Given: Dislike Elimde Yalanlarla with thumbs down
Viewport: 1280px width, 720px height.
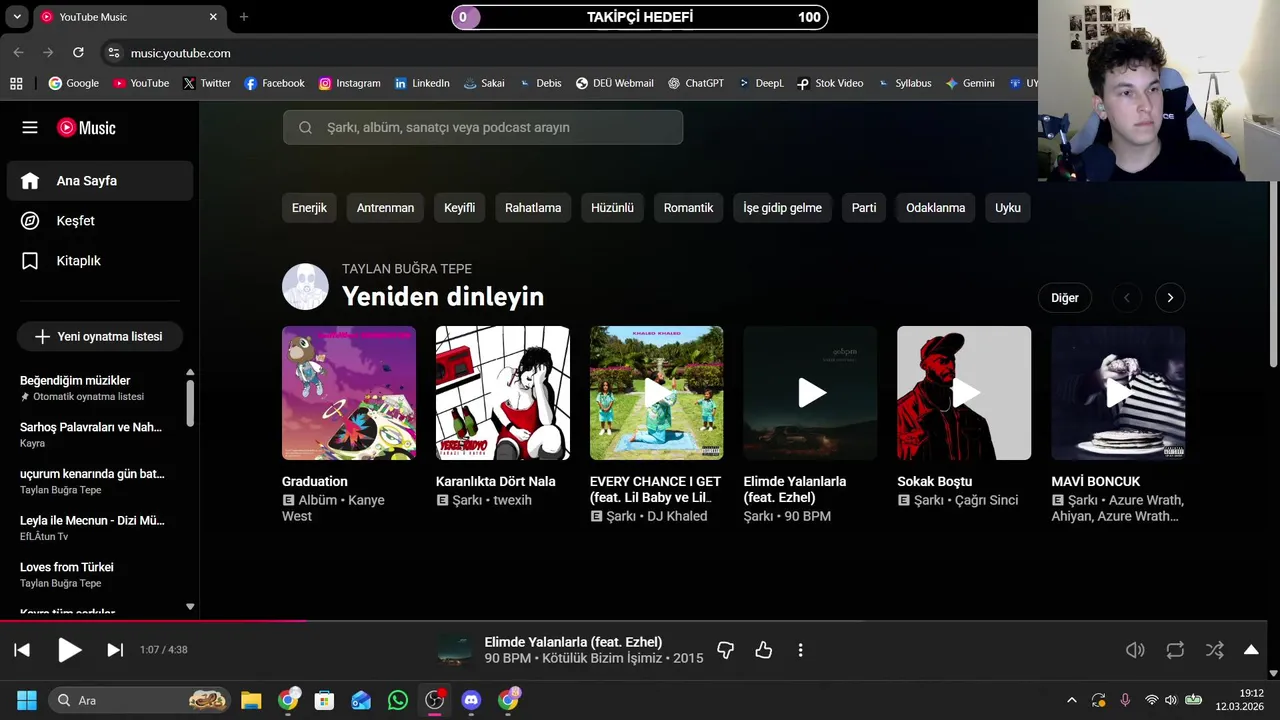Looking at the screenshot, I should pos(726,650).
